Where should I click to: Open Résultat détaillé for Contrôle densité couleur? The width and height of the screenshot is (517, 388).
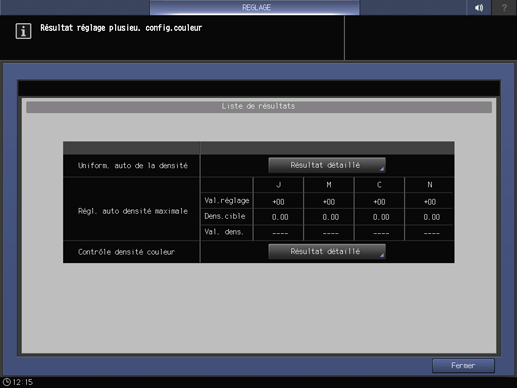pyautogui.click(x=327, y=251)
